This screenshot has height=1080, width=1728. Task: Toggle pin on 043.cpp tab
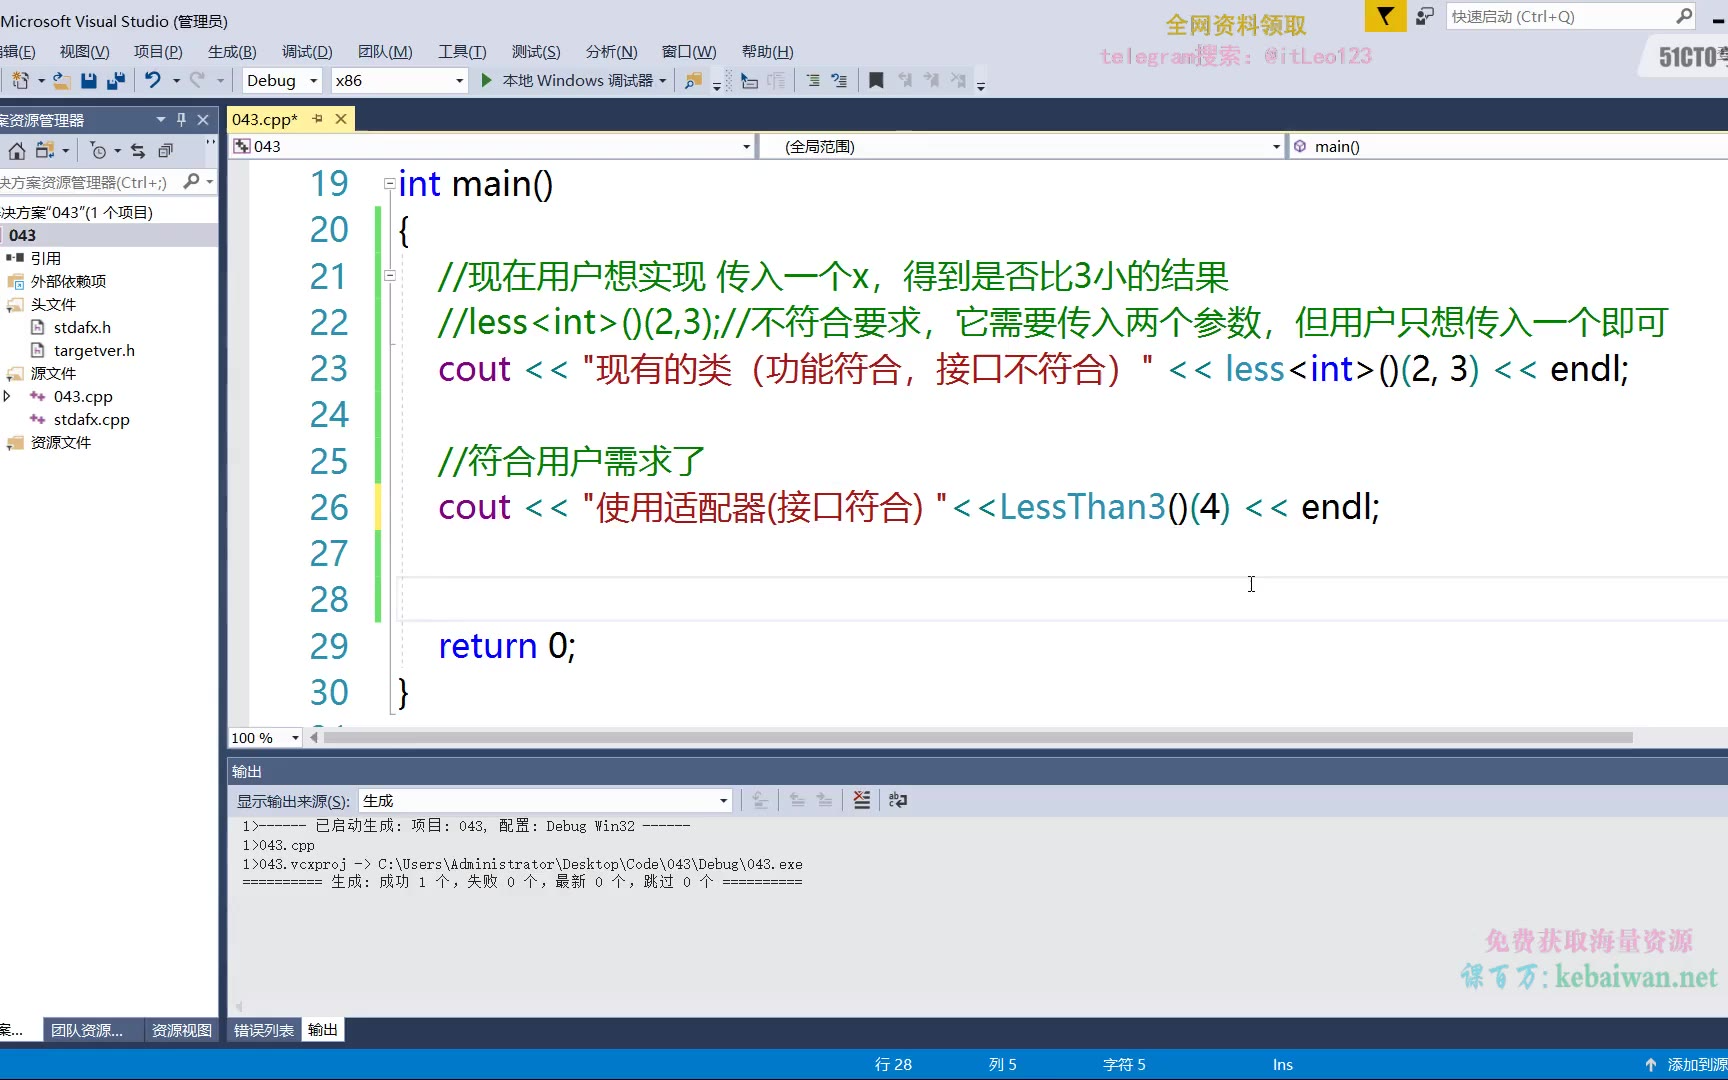pos(318,119)
